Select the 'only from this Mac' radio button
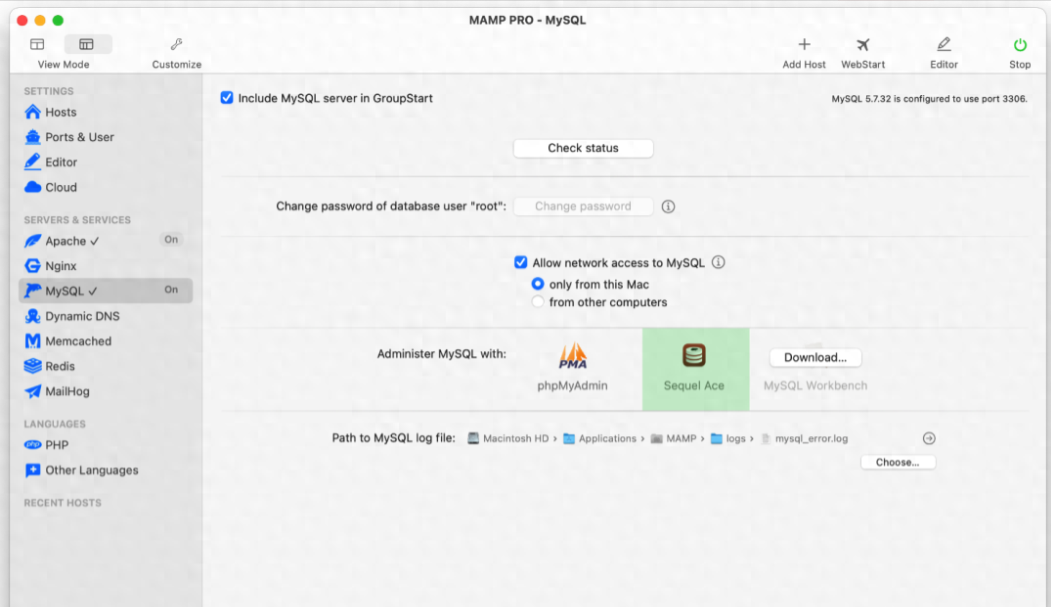This screenshot has width=1051, height=607. click(538, 284)
